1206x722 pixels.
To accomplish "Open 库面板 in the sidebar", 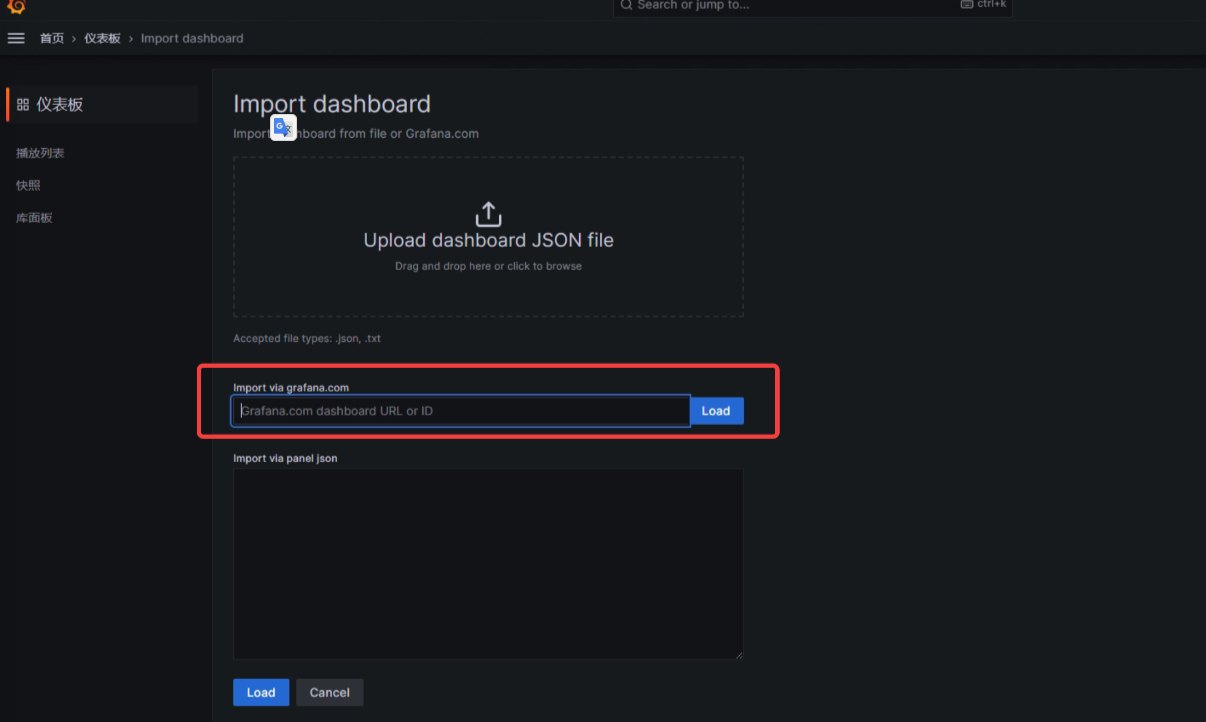I will click(34, 217).
